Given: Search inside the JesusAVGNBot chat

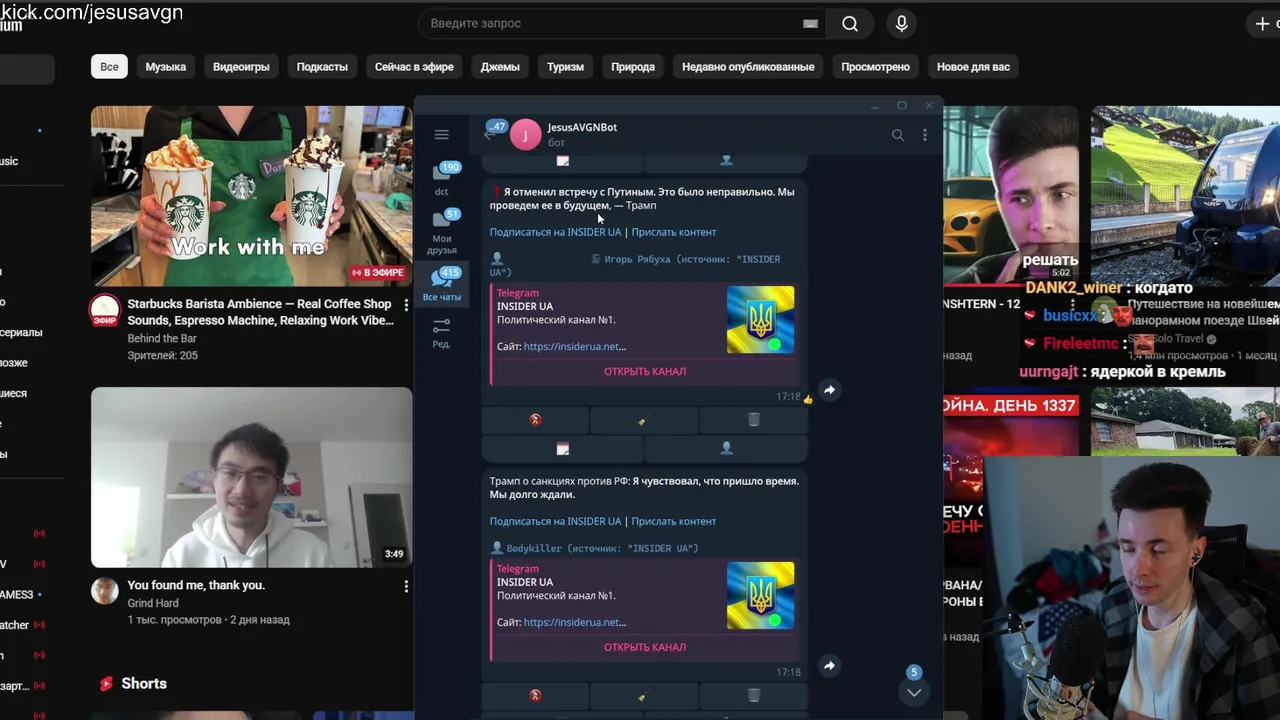Looking at the screenshot, I should point(897,135).
